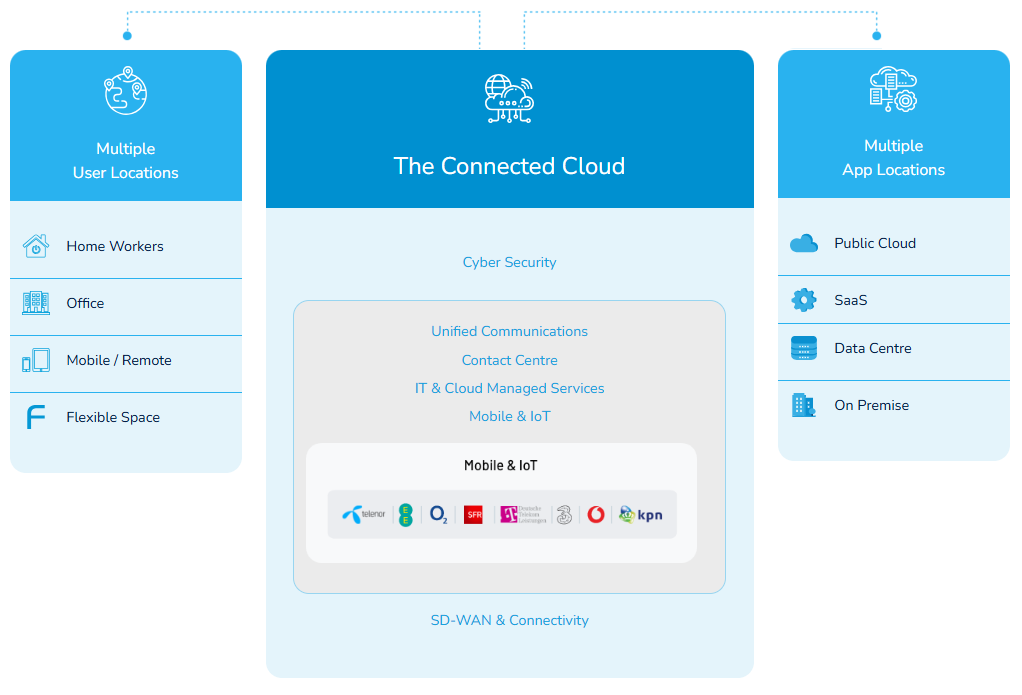The image size is (1022, 695).
Task: Select IT & Cloud Managed Services
Action: [x=509, y=388]
